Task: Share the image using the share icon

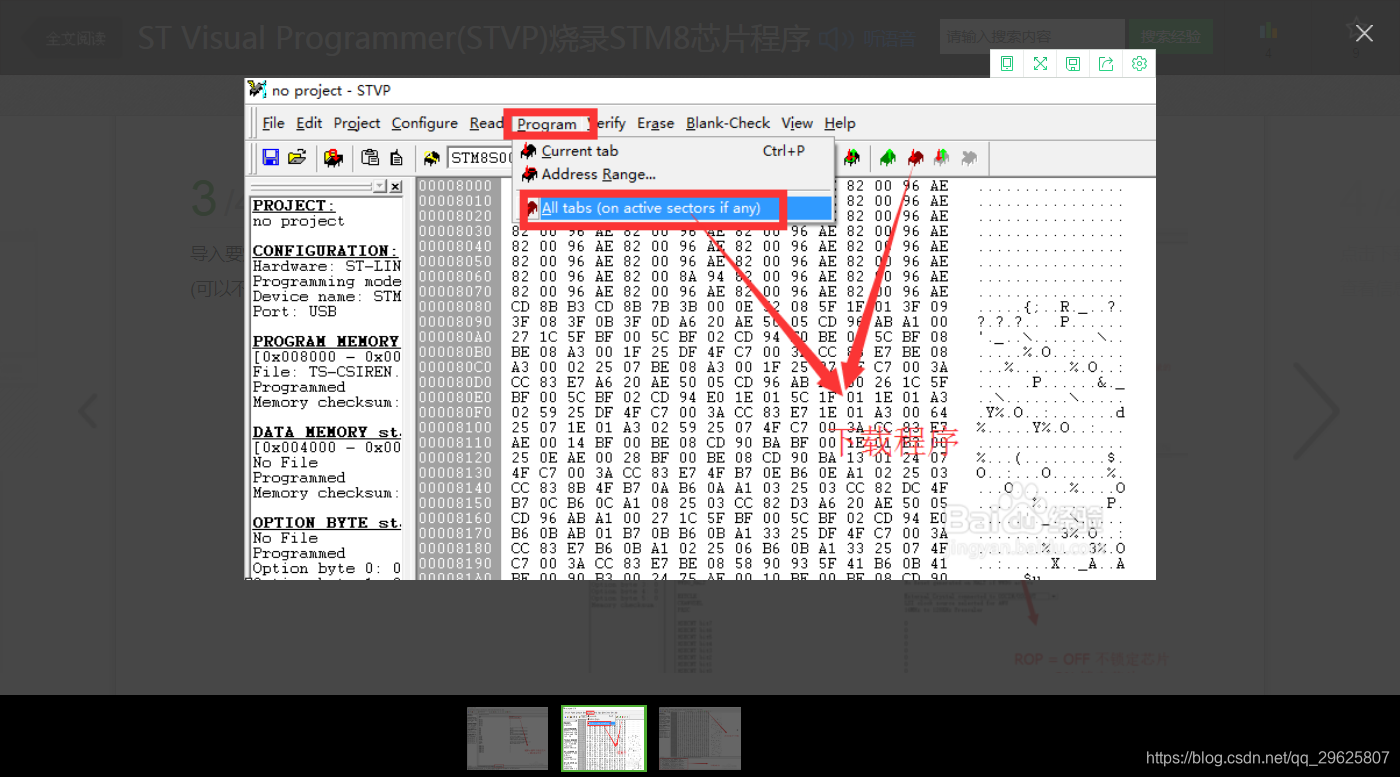Action: pos(1106,63)
